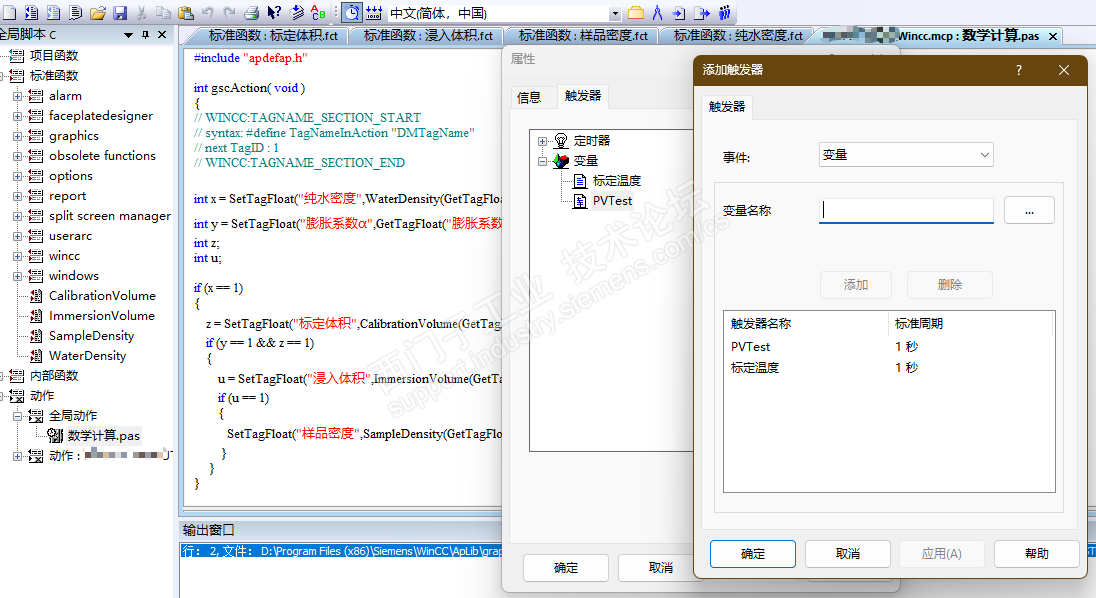
Task: Click the import action arrow icon
Action: tap(679, 13)
